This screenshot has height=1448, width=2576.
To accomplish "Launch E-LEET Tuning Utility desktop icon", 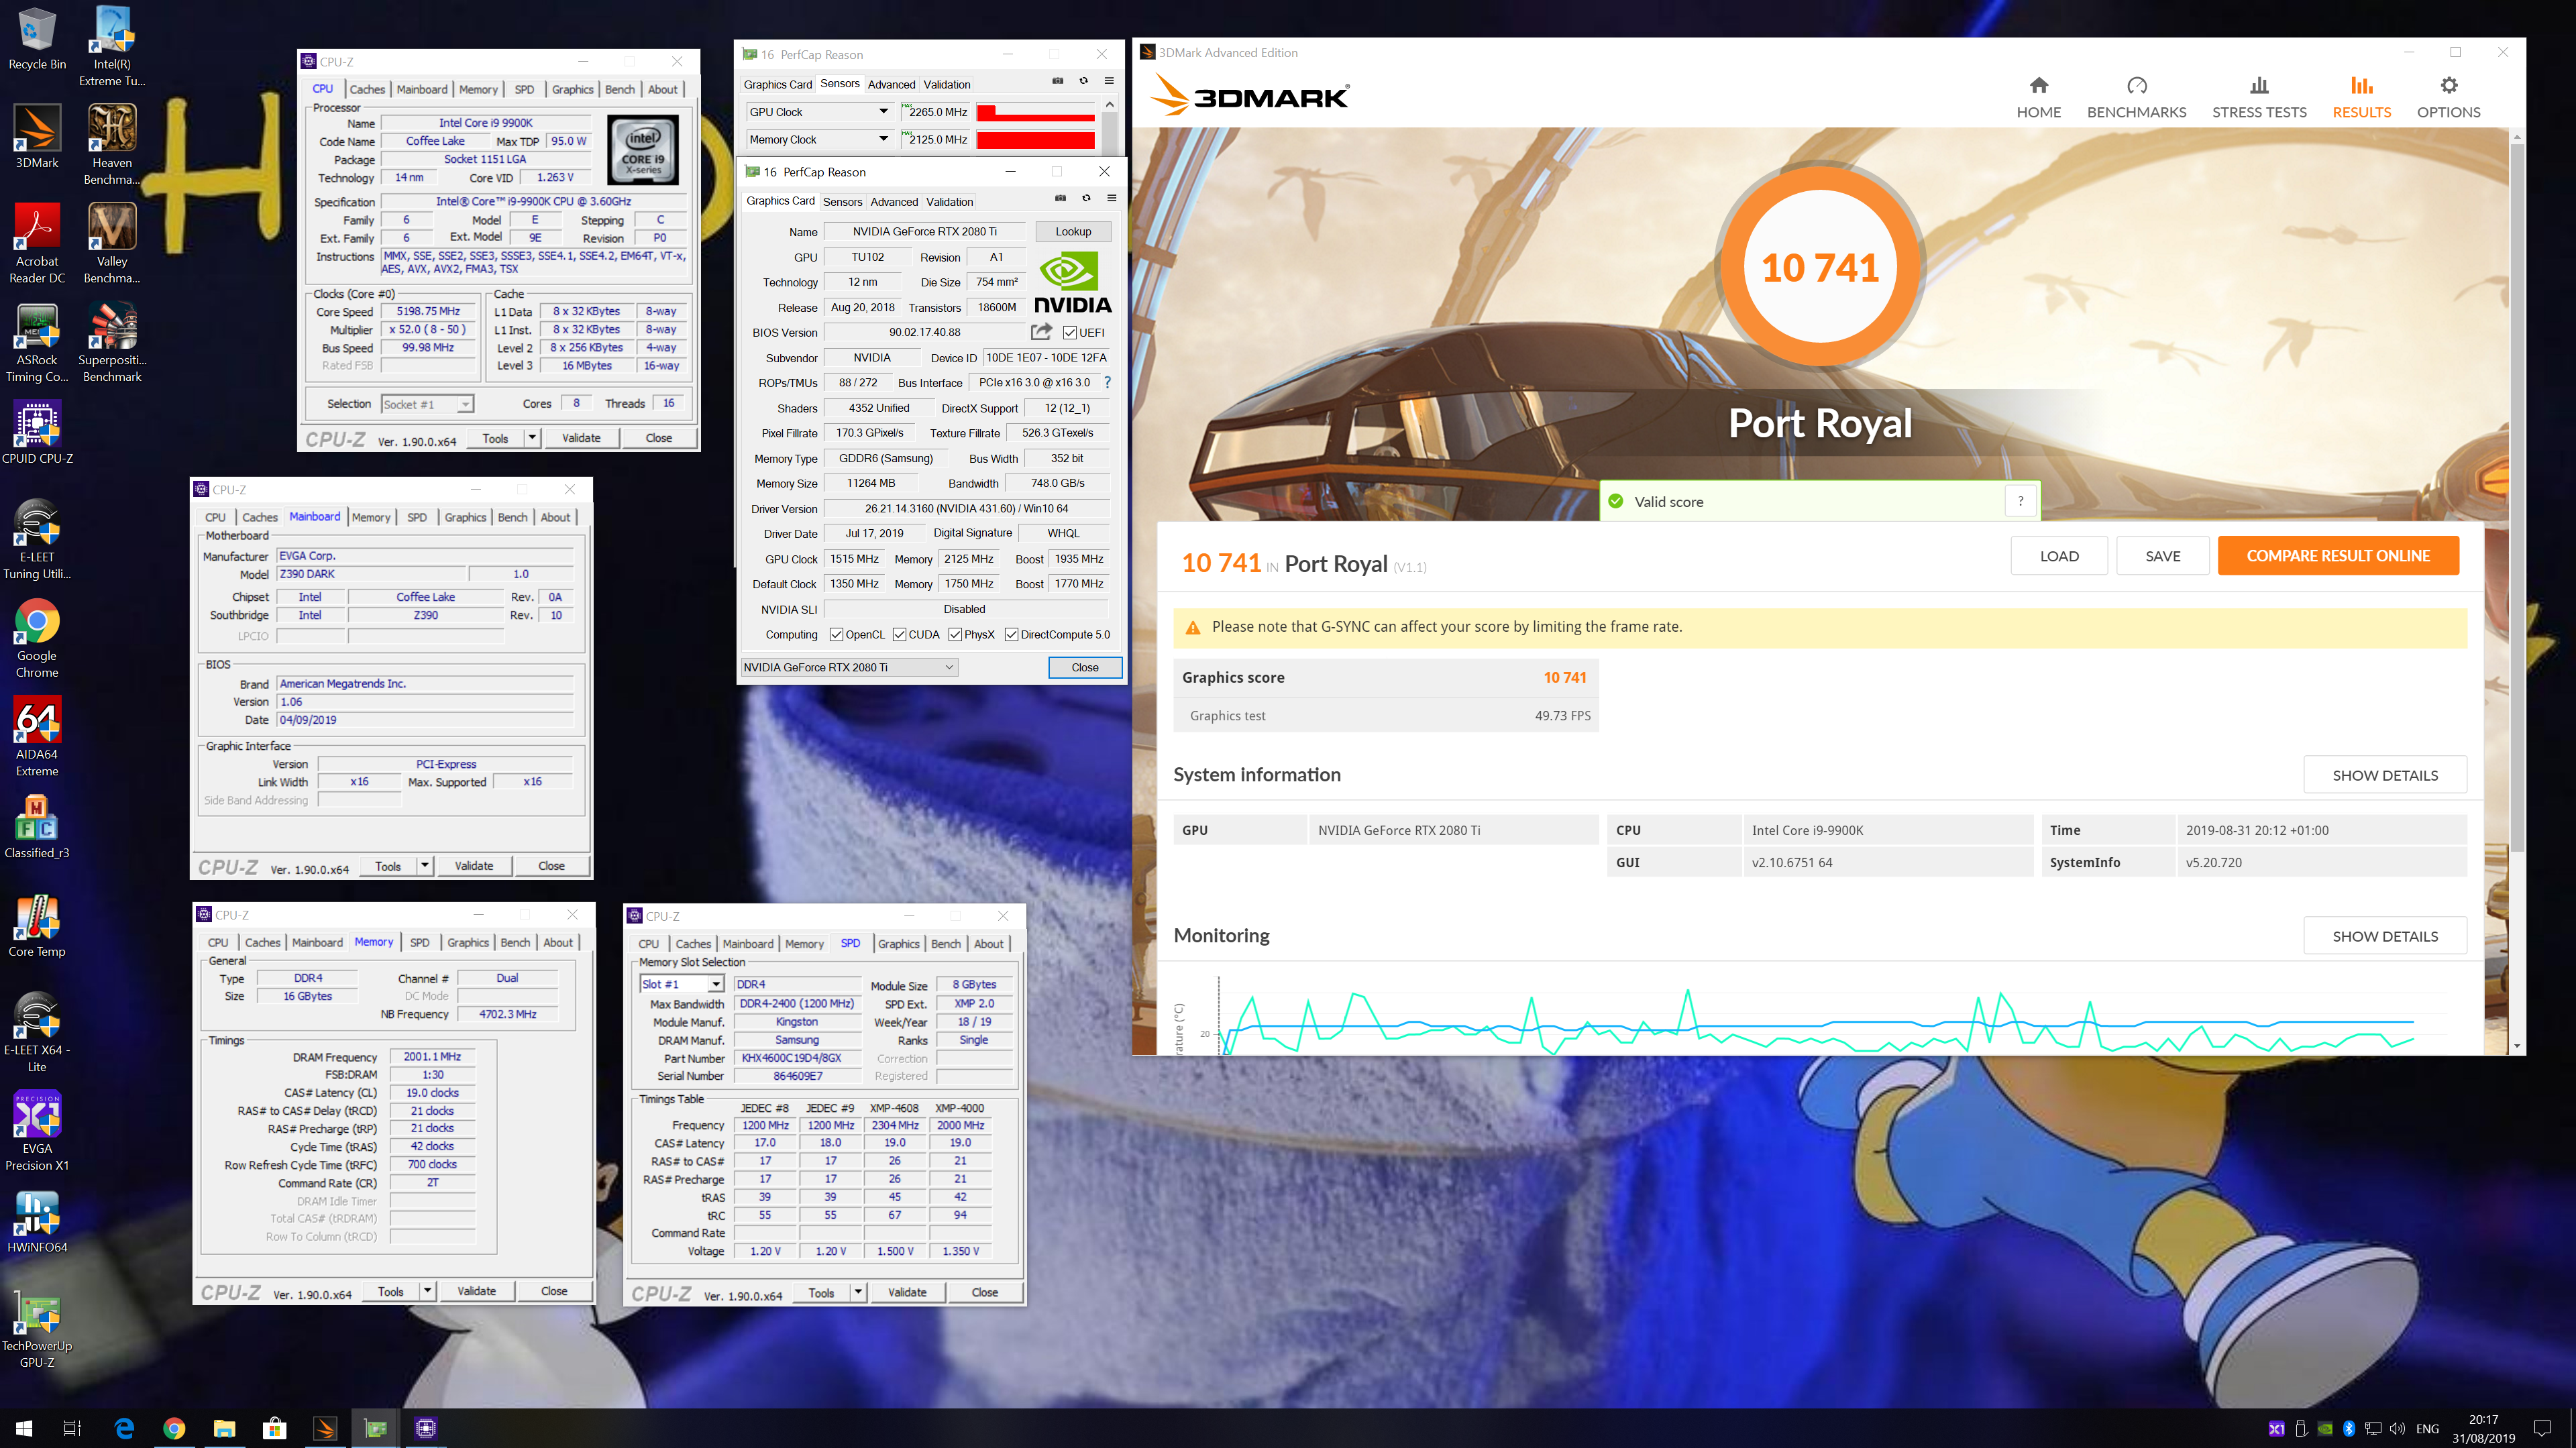I will pos(37,539).
